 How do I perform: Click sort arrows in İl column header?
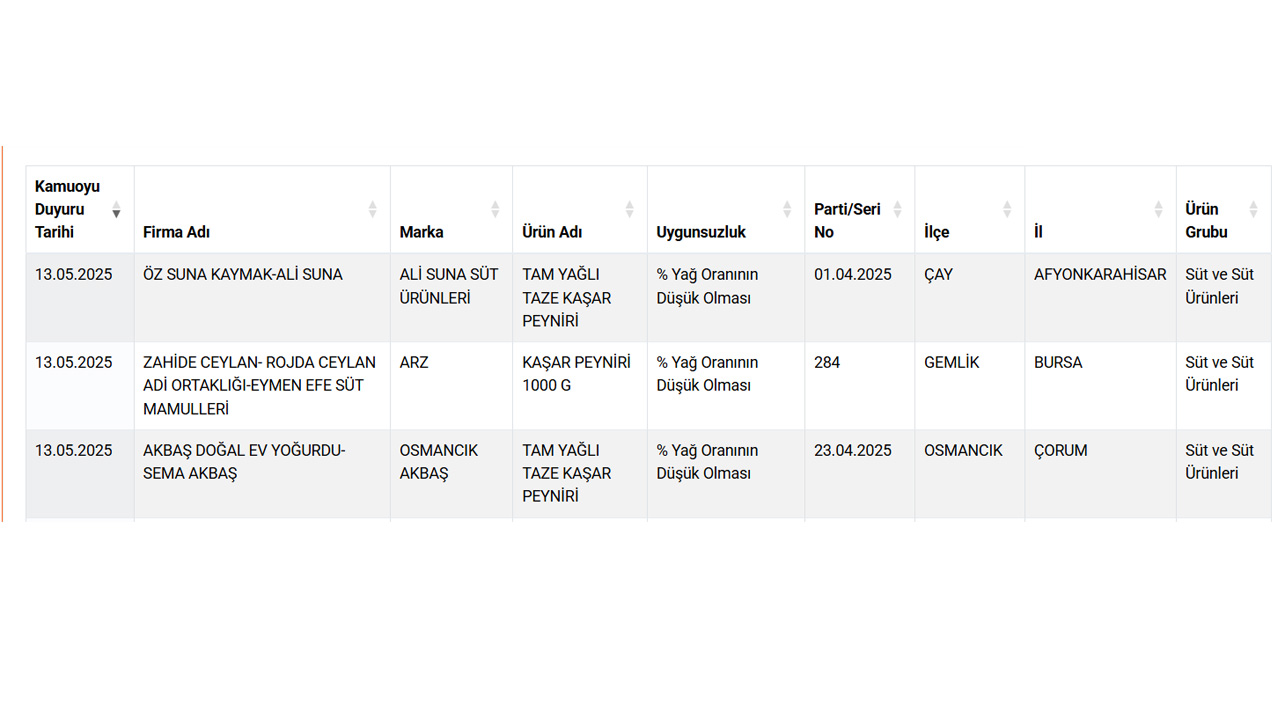click(x=1158, y=210)
